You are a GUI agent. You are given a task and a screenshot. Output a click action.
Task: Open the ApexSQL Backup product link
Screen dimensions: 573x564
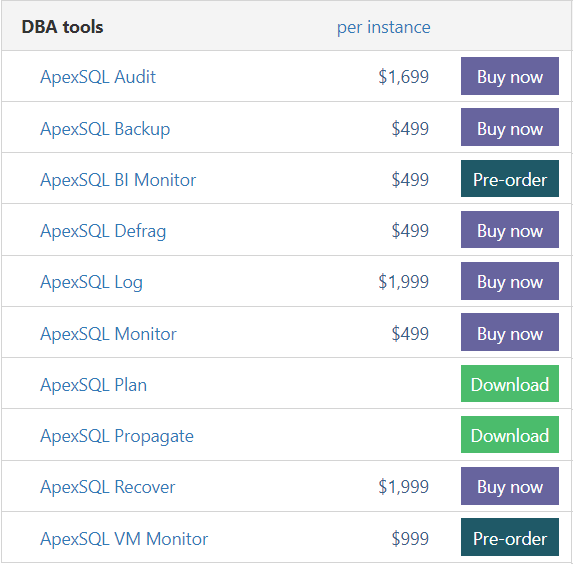(105, 129)
